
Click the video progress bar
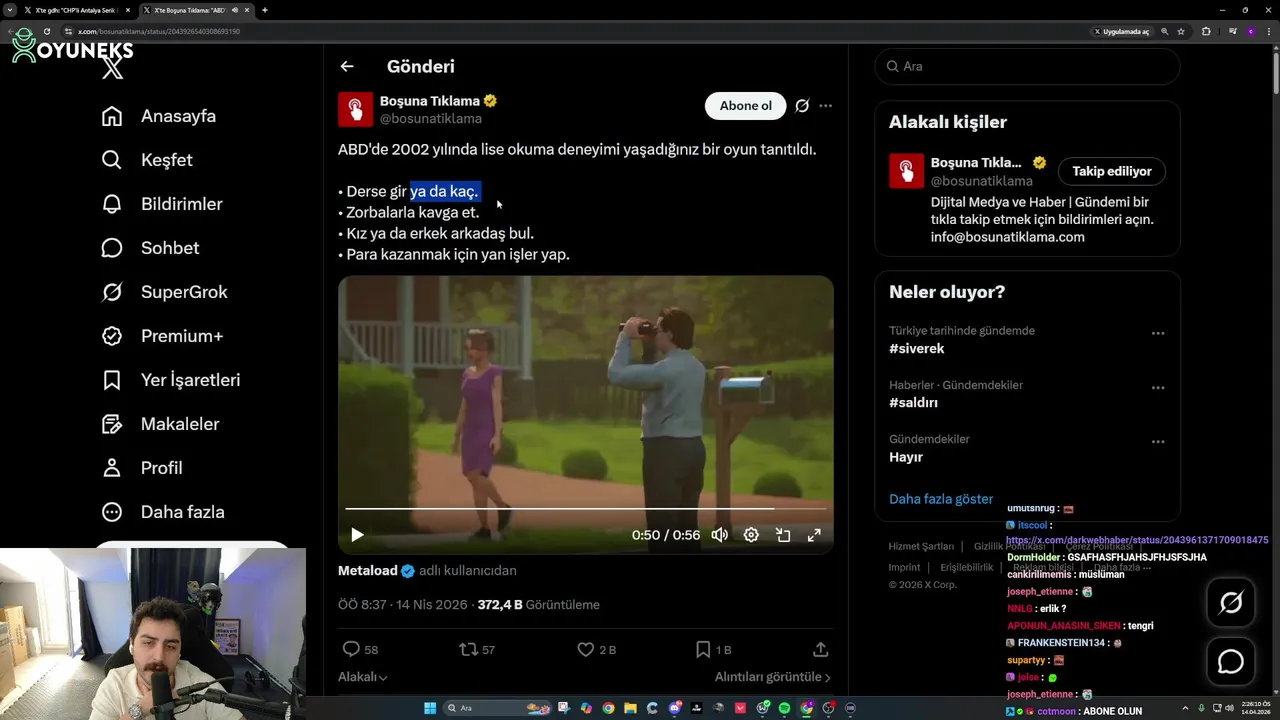click(586, 509)
